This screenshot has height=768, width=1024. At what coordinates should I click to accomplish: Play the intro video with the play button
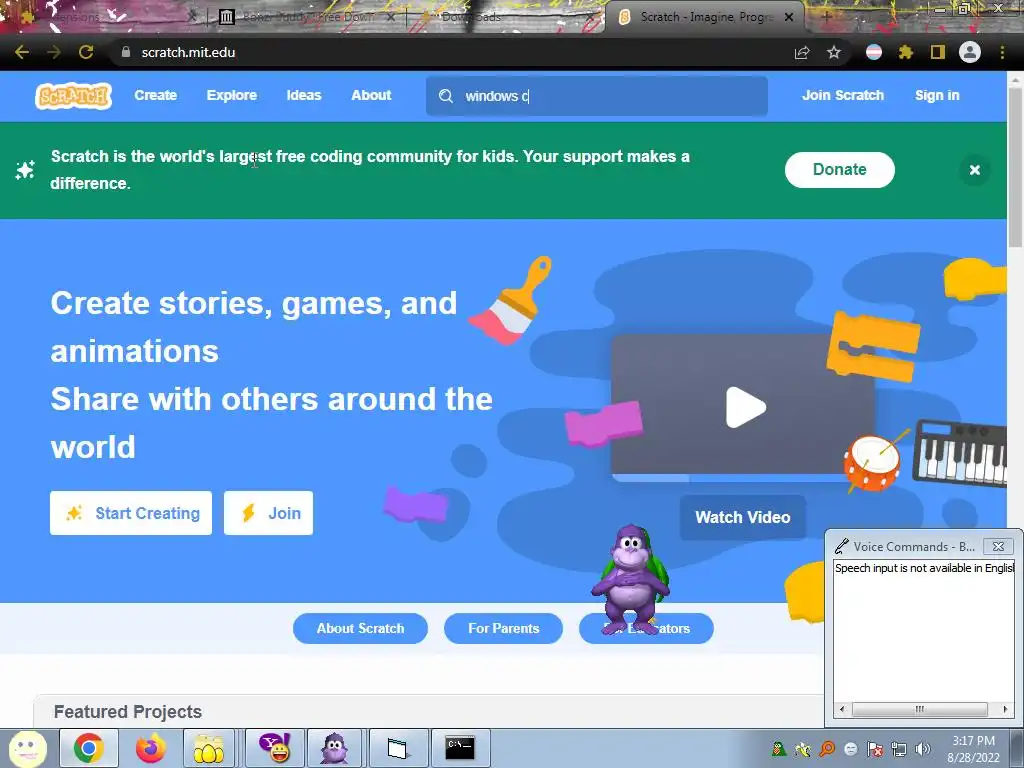pyautogui.click(x=745, y=408)
